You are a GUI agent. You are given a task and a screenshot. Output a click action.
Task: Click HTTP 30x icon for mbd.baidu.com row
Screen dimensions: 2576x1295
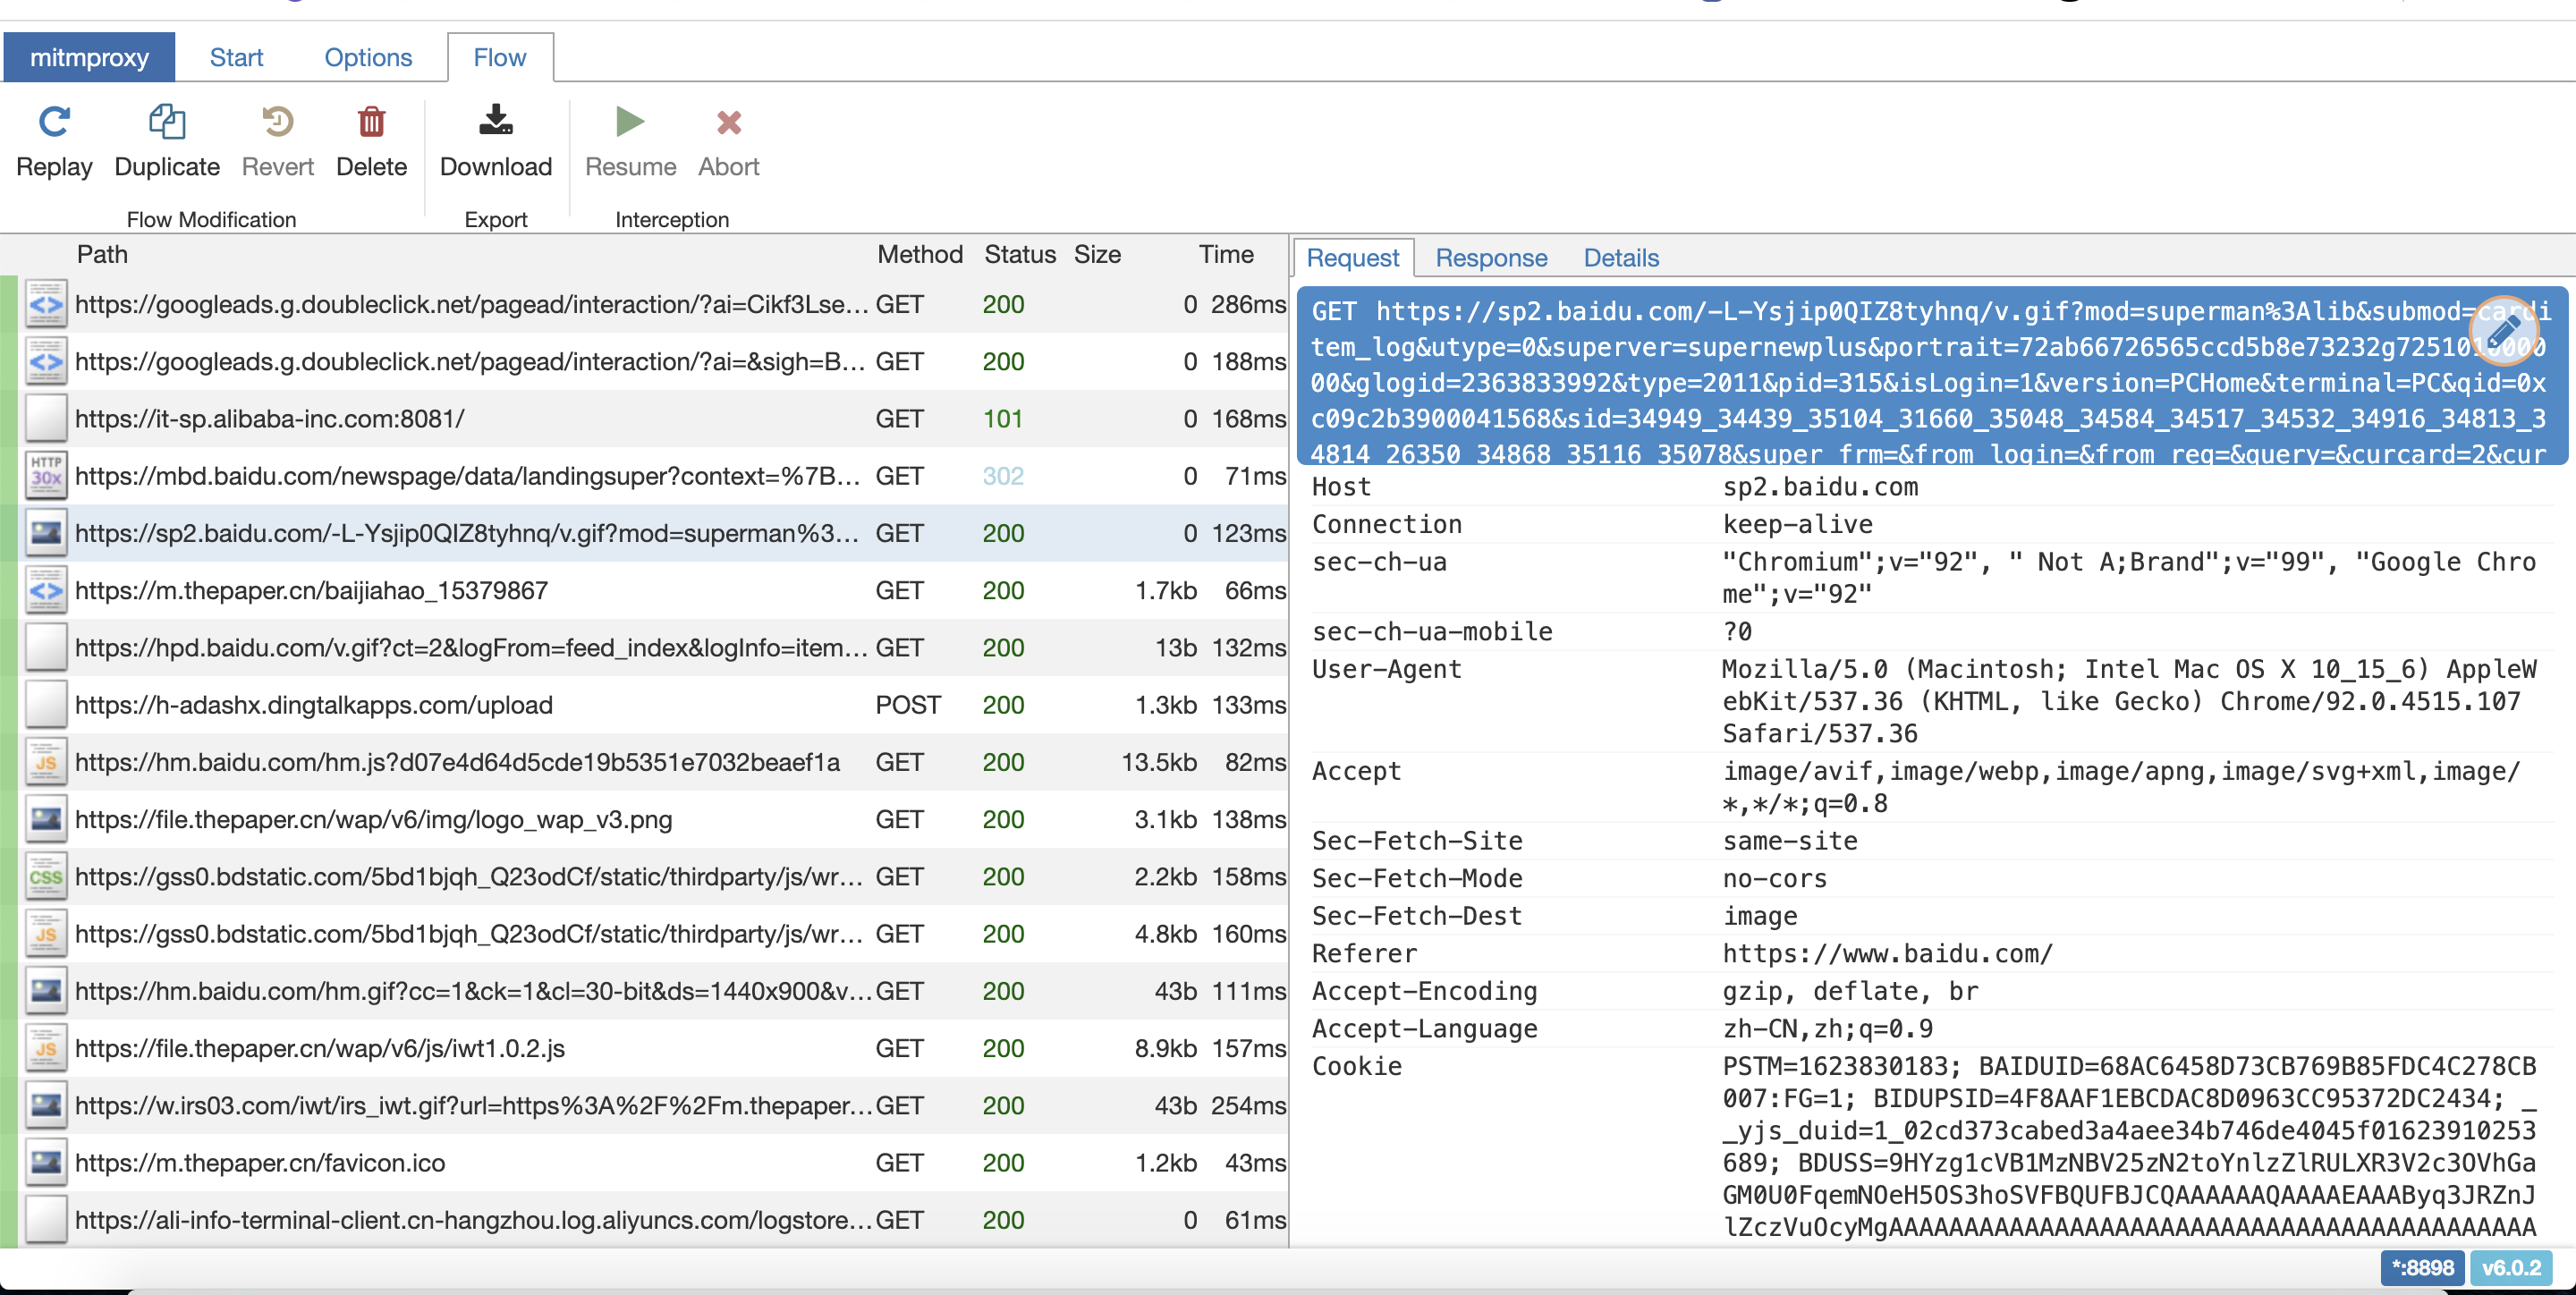point(46,476)
